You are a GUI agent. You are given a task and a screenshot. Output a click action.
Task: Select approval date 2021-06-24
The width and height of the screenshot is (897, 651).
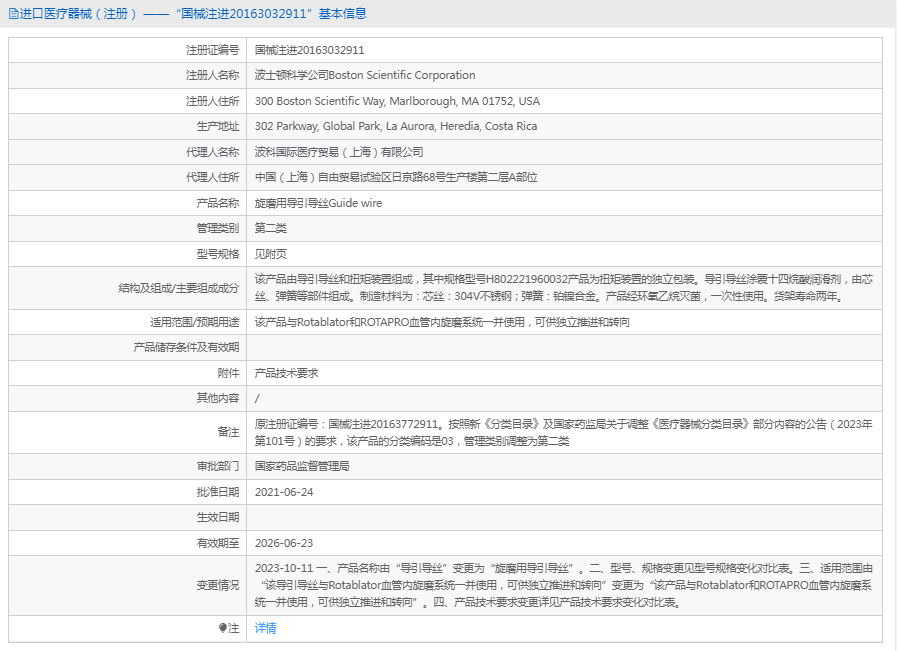coord(284,492)
